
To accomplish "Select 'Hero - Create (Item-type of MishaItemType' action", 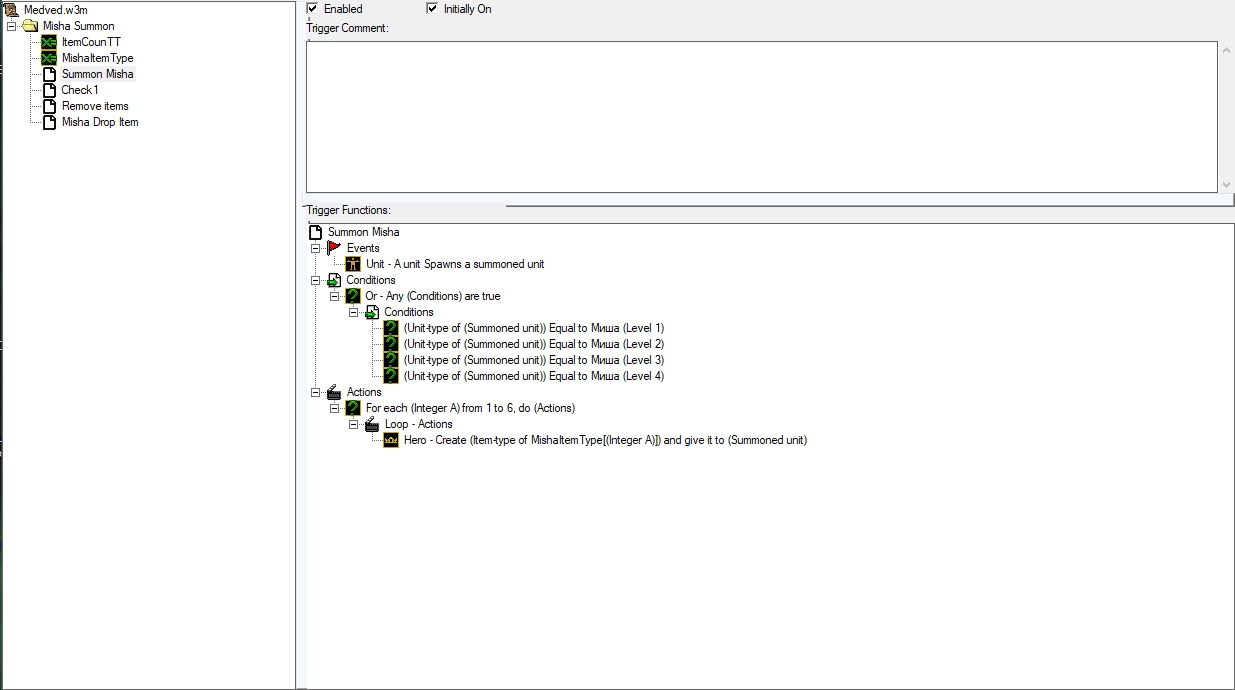I will click(605, 440).
